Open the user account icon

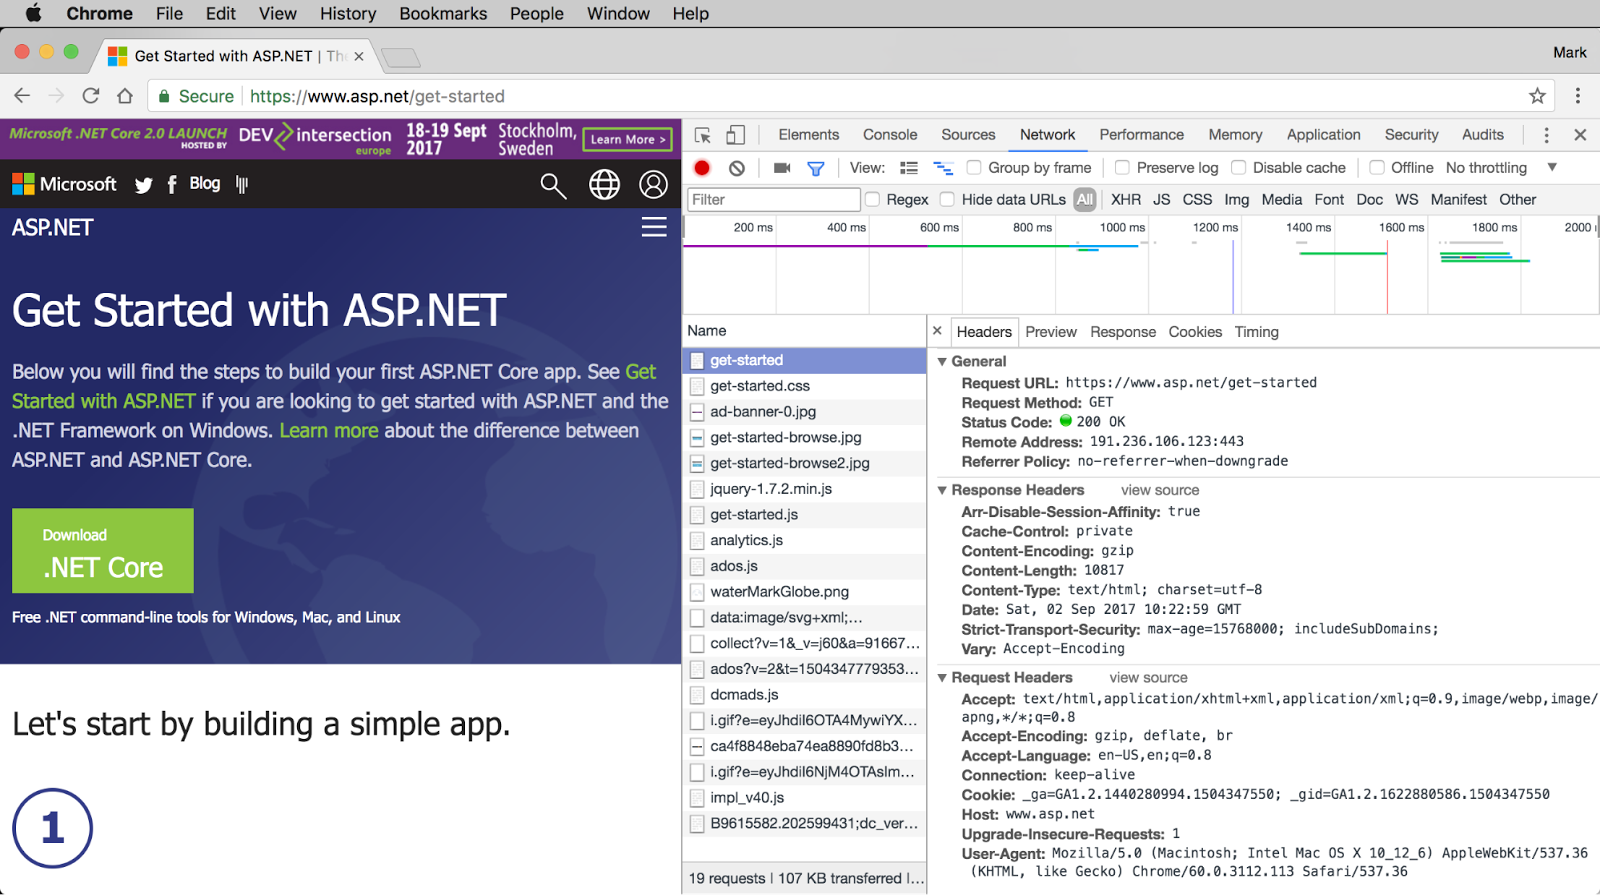(x=653, y=185)
